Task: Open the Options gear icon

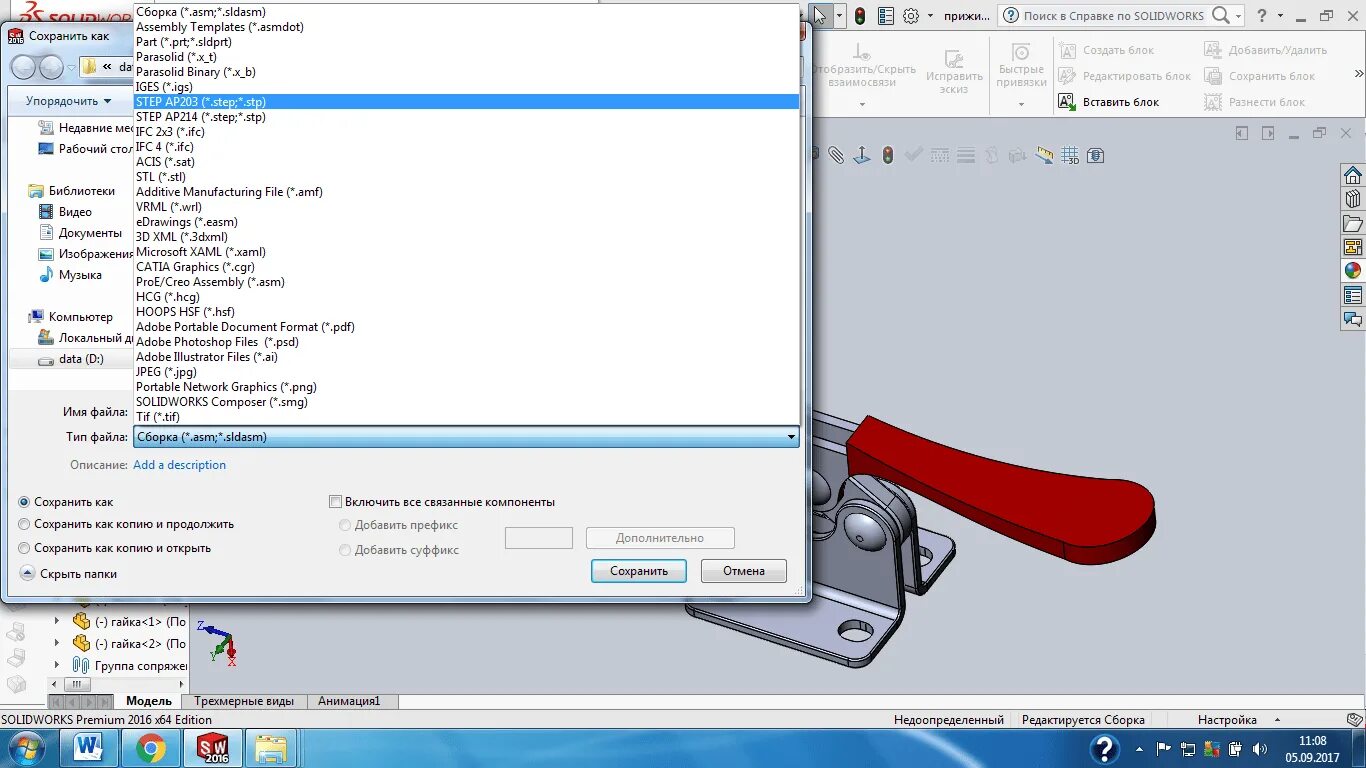Action: (x=911, y=16)
